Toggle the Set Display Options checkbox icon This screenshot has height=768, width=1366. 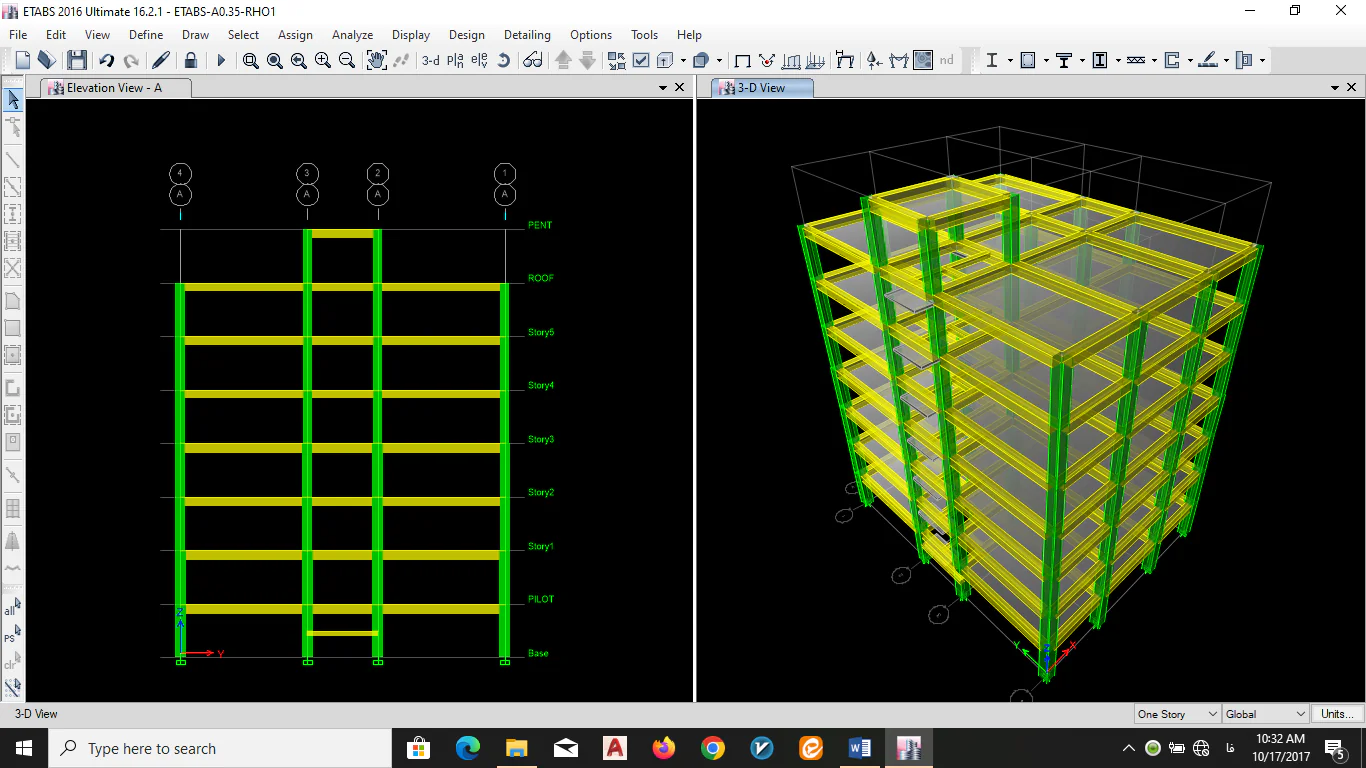pos(641,60)
